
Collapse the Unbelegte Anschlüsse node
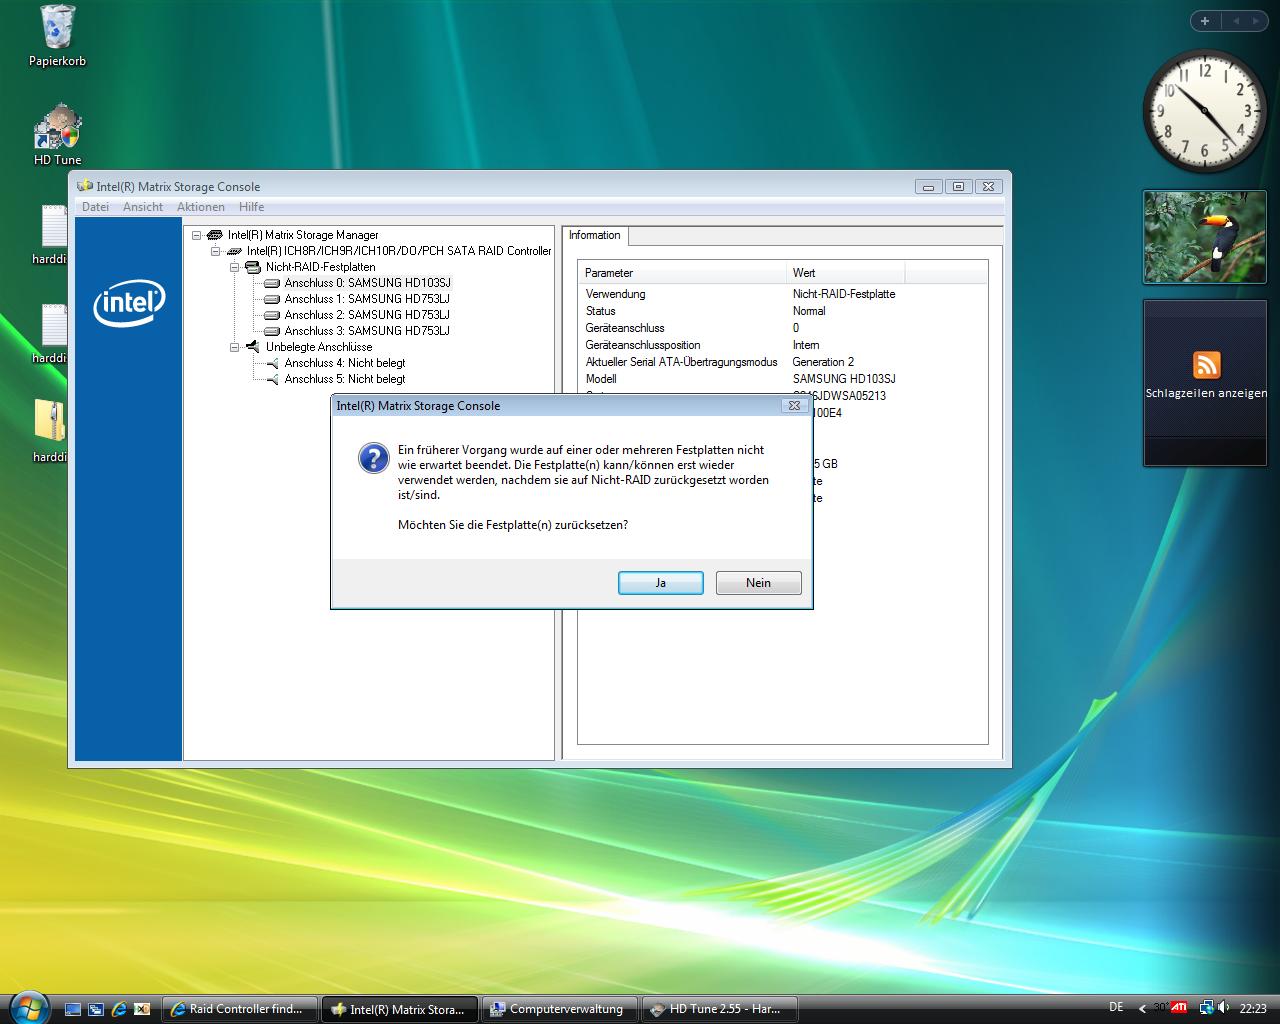pyautogui.click(x=234, y=347)
